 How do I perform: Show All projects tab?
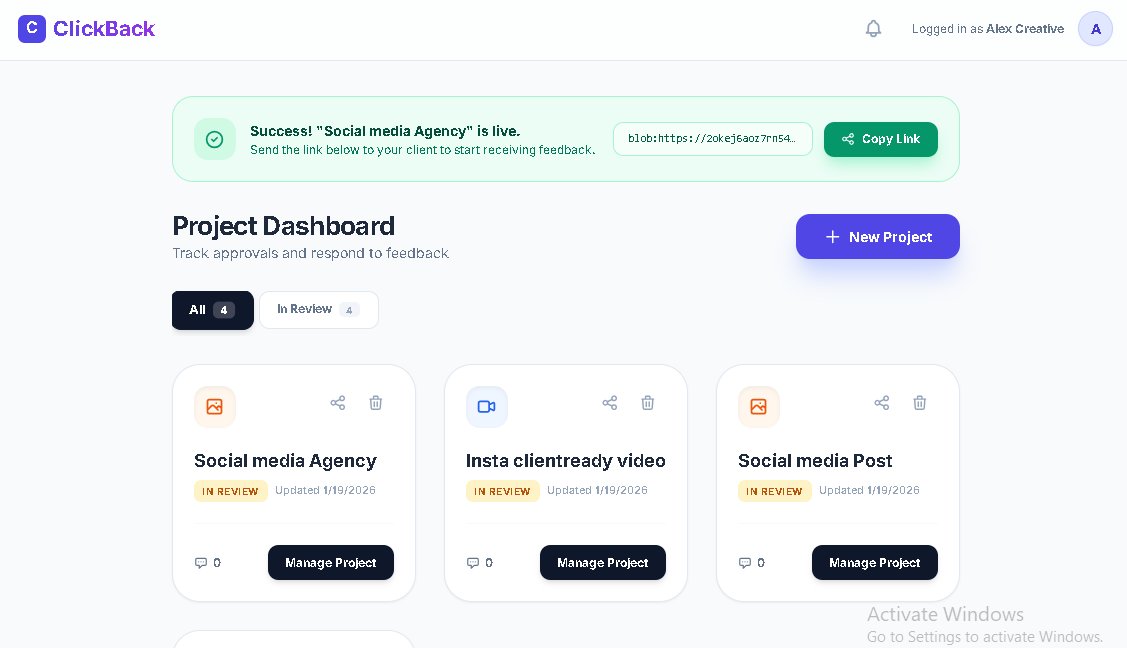(213, 310)
